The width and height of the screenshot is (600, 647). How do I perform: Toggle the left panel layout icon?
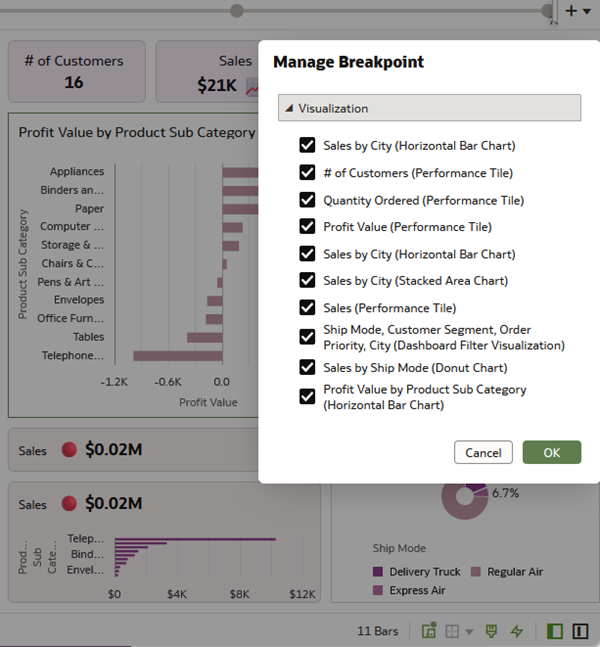pos(555,631)
